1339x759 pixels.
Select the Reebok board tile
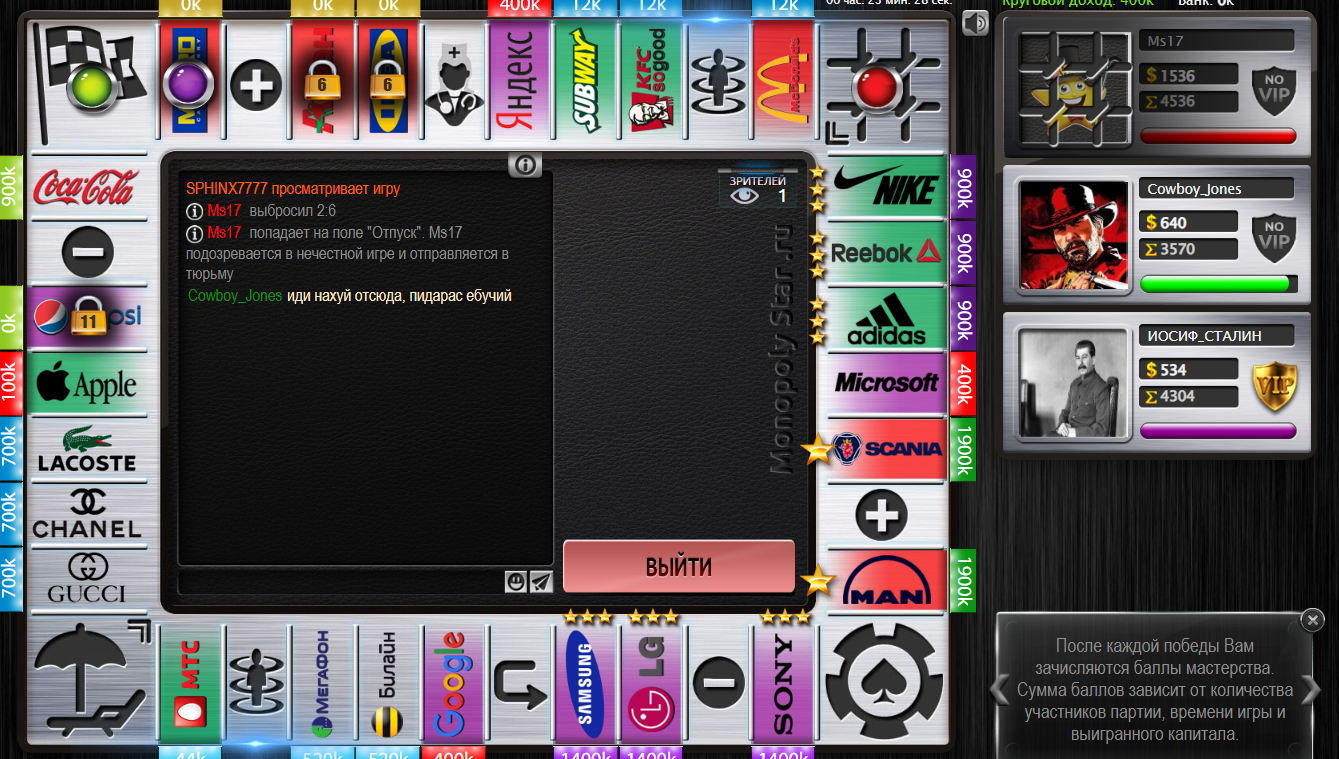click(x=887, y=253)
